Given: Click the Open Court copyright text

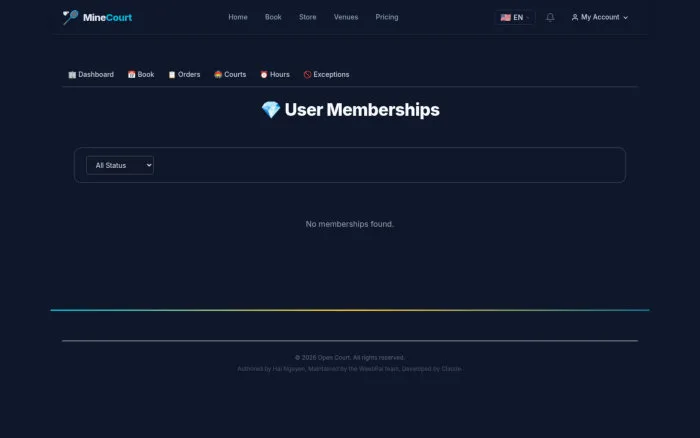Looking at the screenshot, I should pos(350,358).
